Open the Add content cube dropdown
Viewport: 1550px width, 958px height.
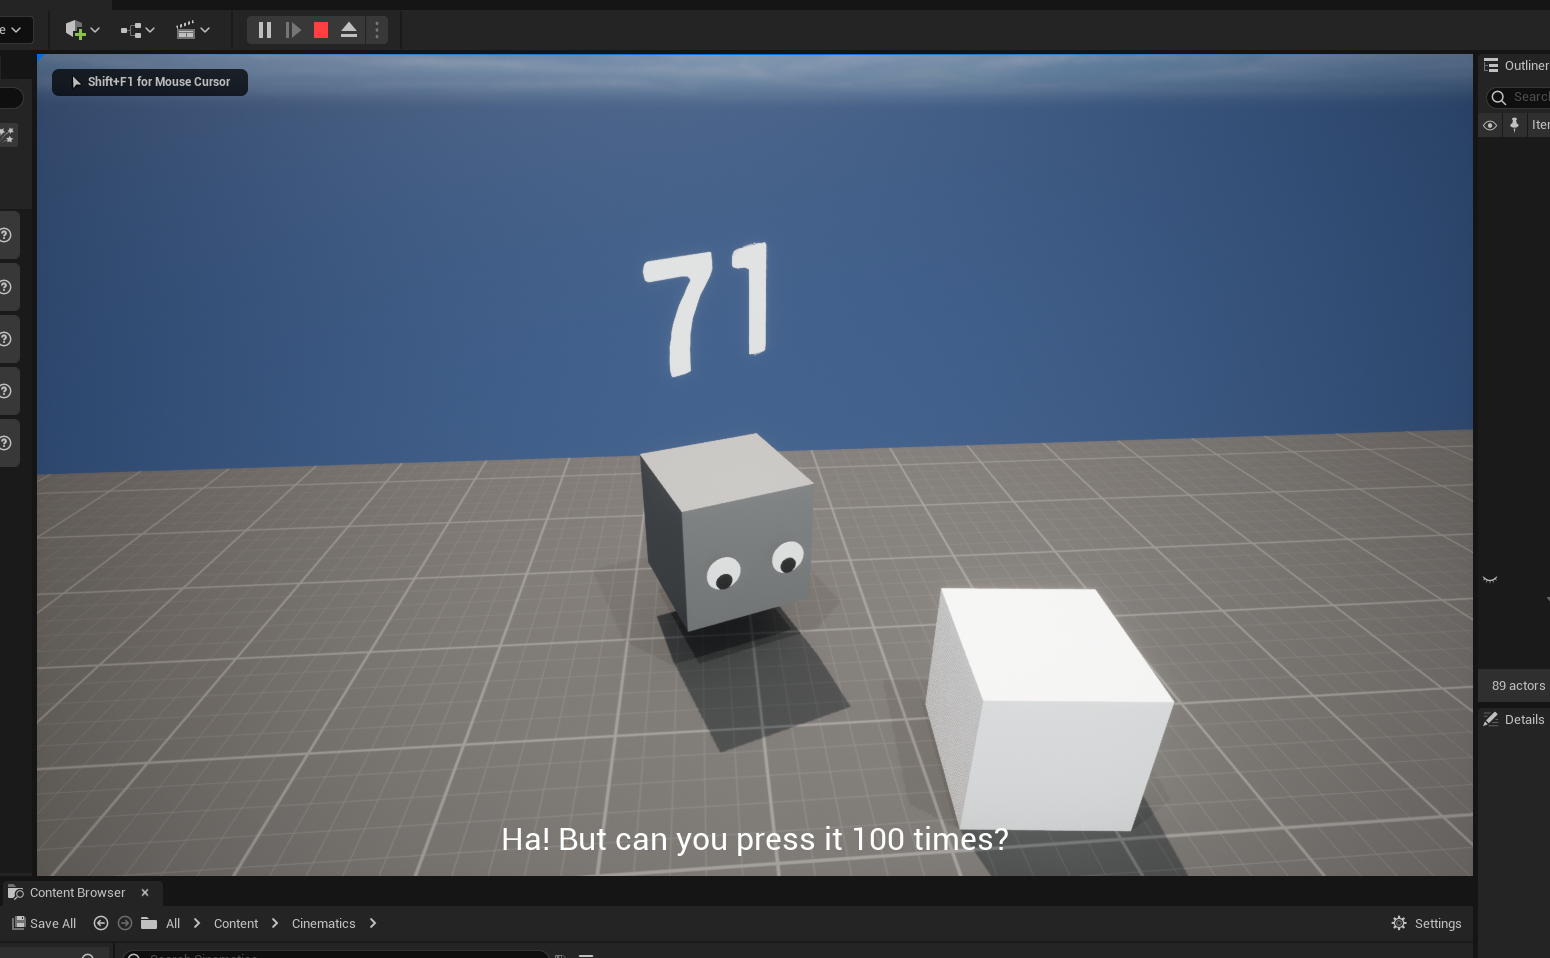point(82,30)
